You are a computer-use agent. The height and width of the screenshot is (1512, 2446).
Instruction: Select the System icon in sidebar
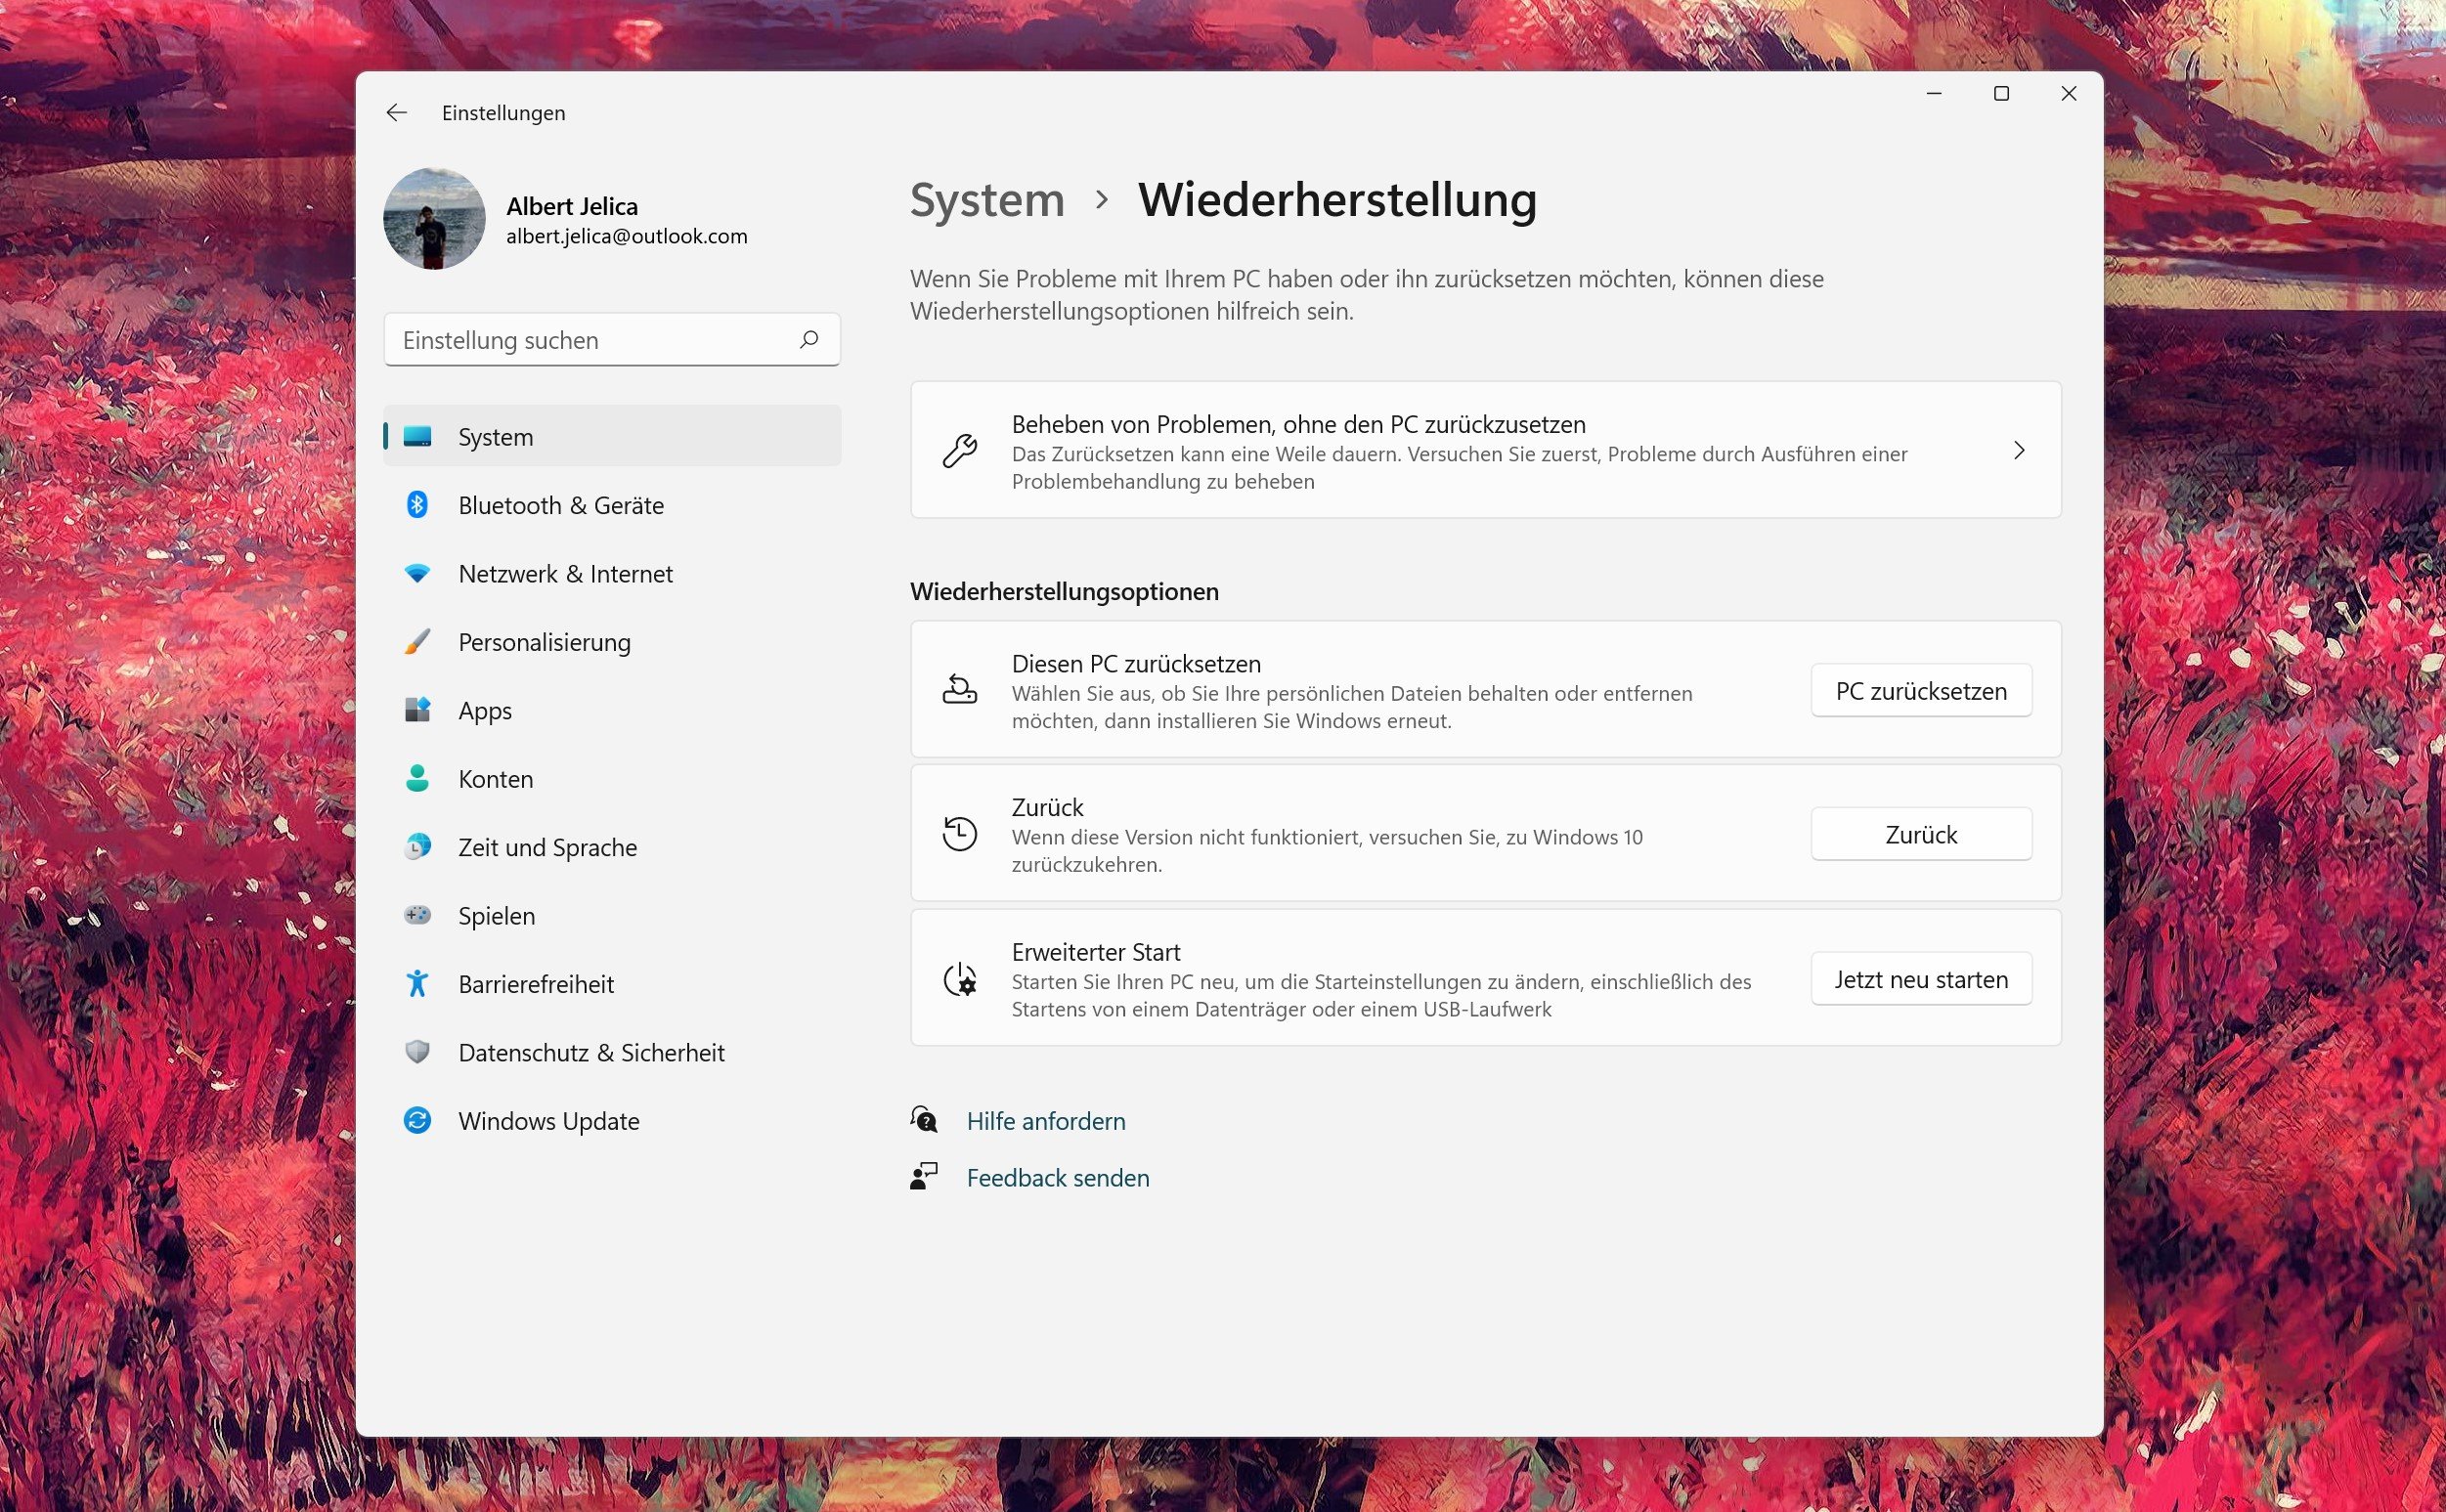coord(417,437)
